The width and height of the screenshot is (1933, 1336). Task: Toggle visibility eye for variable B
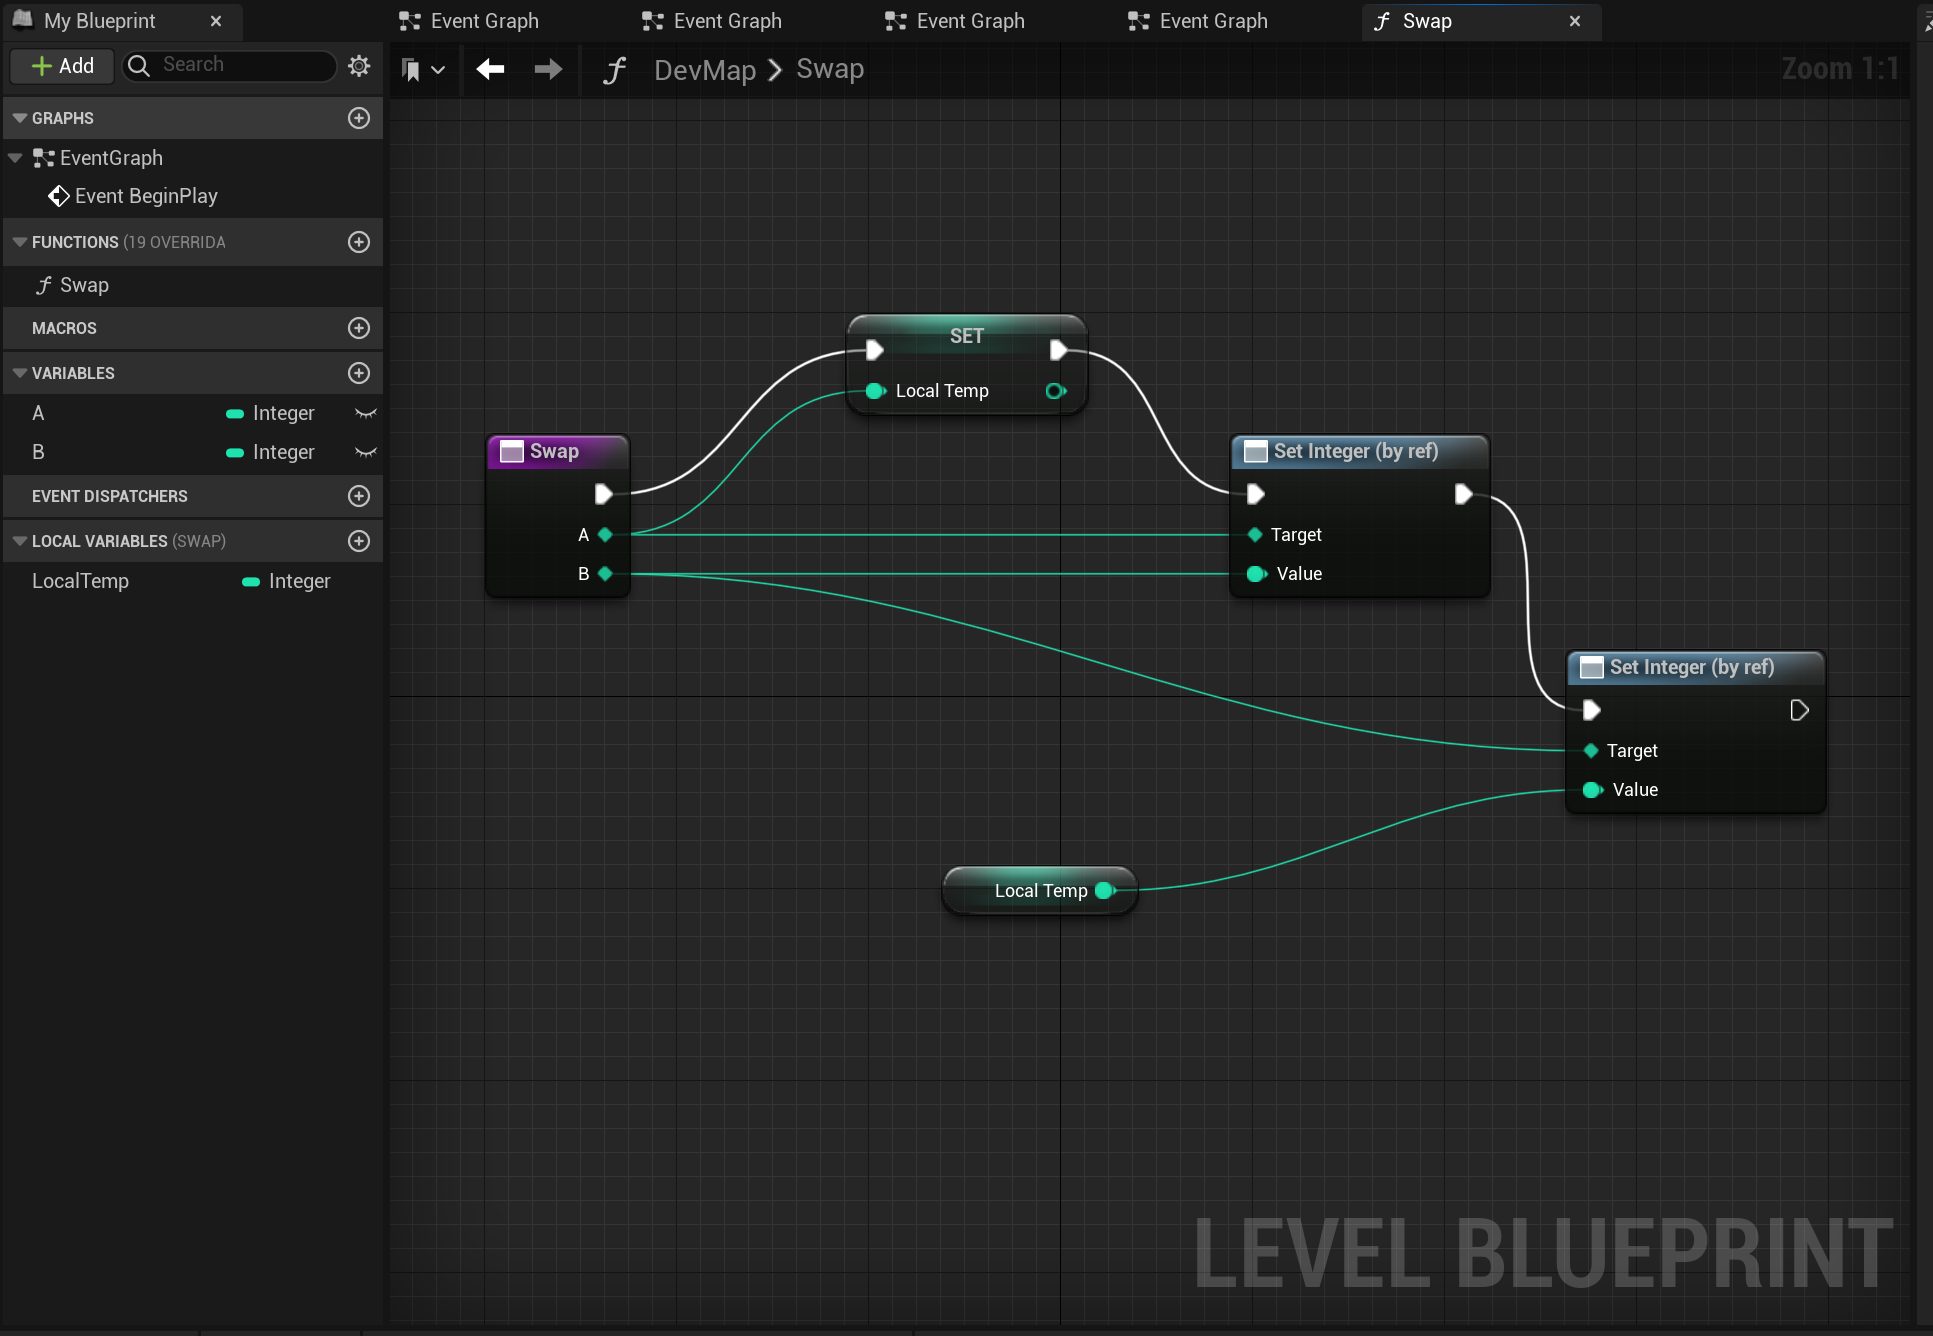point(366,452)
